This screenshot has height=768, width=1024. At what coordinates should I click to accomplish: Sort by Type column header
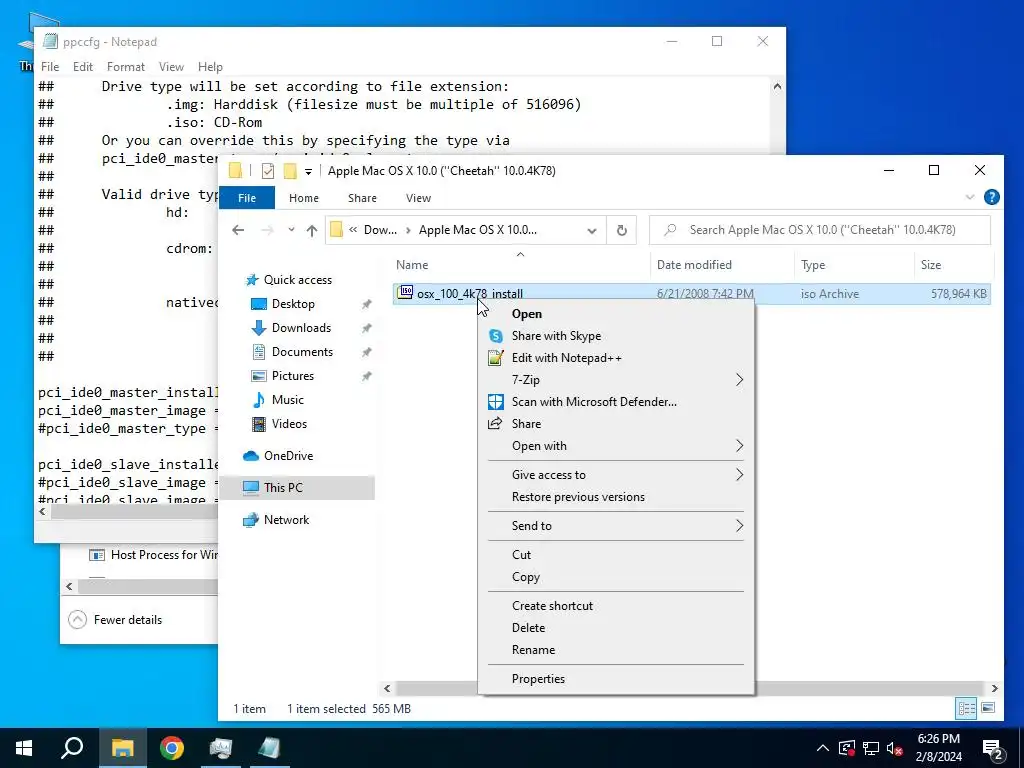[x=854, y=264]
